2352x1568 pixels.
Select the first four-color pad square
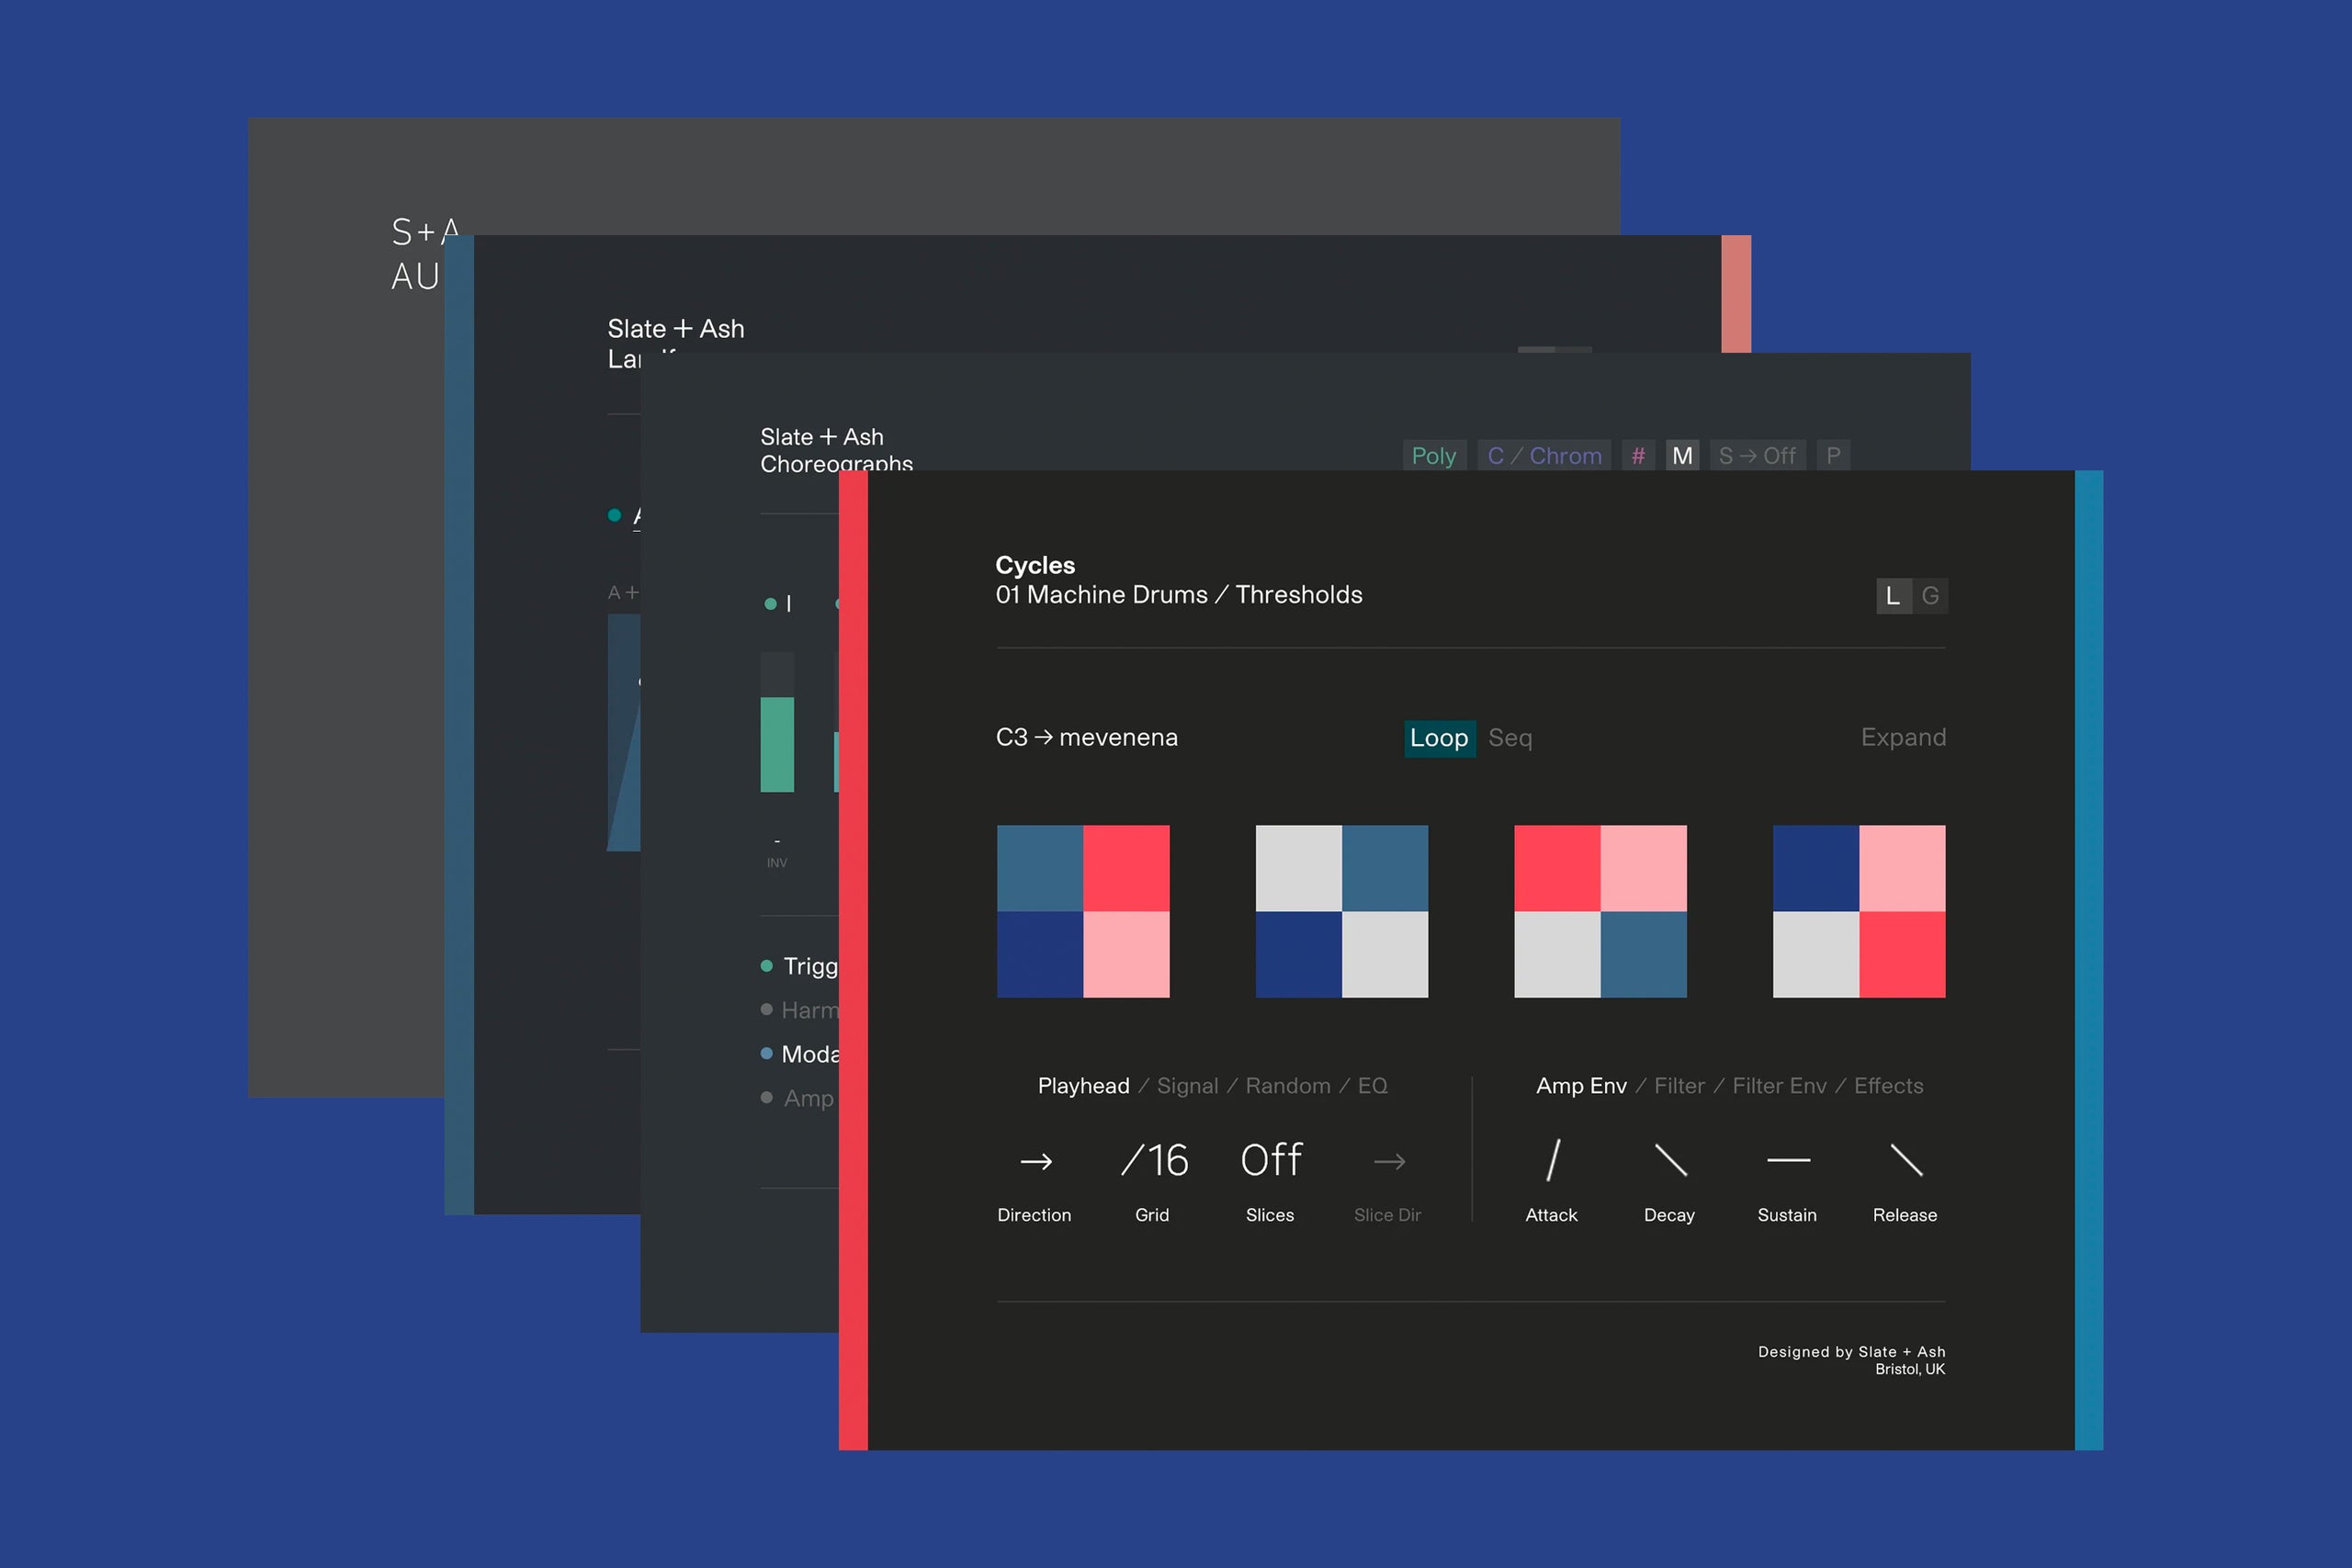coord(1083,911)
